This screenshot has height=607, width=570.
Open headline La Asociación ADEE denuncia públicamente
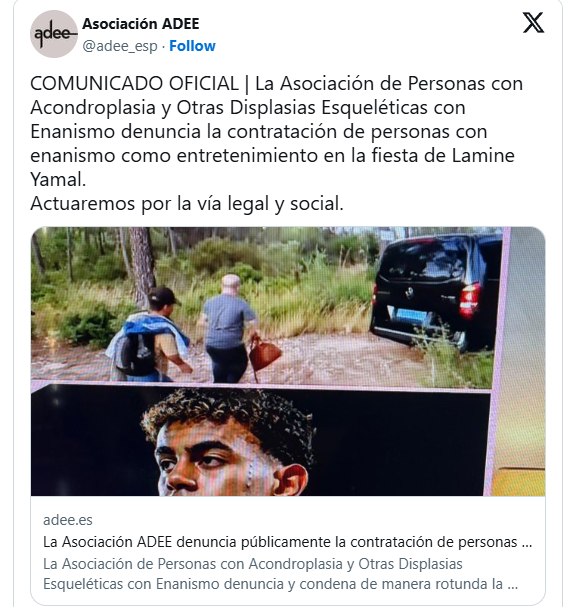pyautogui.click(x=287, y=542)
